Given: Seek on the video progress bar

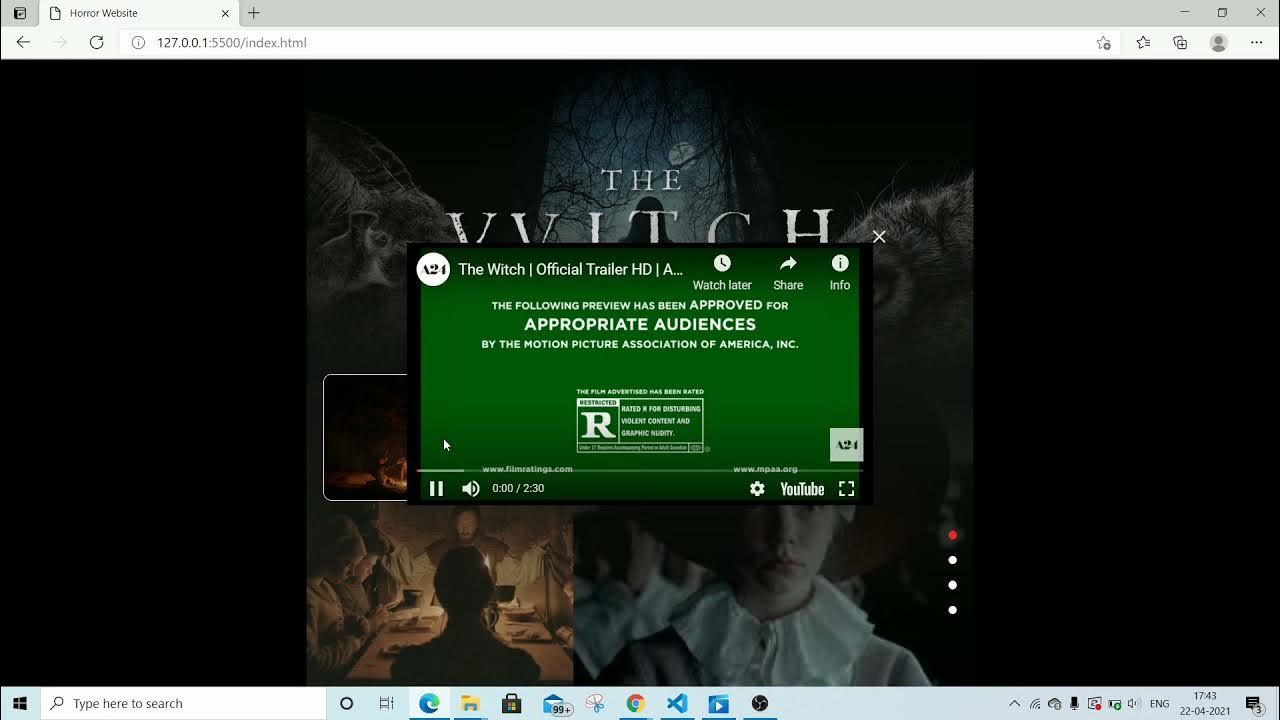Looking at the screenshot, I should (640, 469).
